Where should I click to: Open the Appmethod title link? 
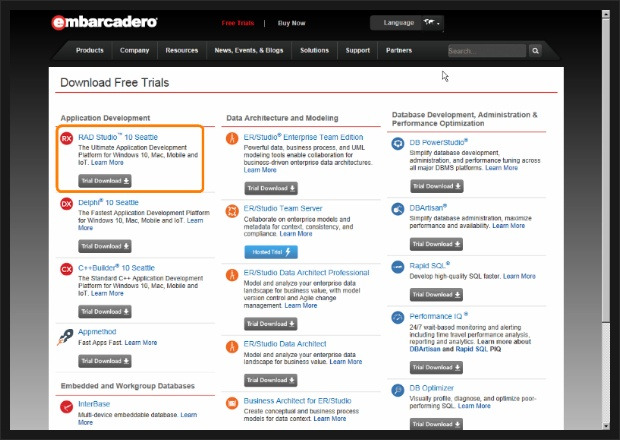tap(97, 332)
